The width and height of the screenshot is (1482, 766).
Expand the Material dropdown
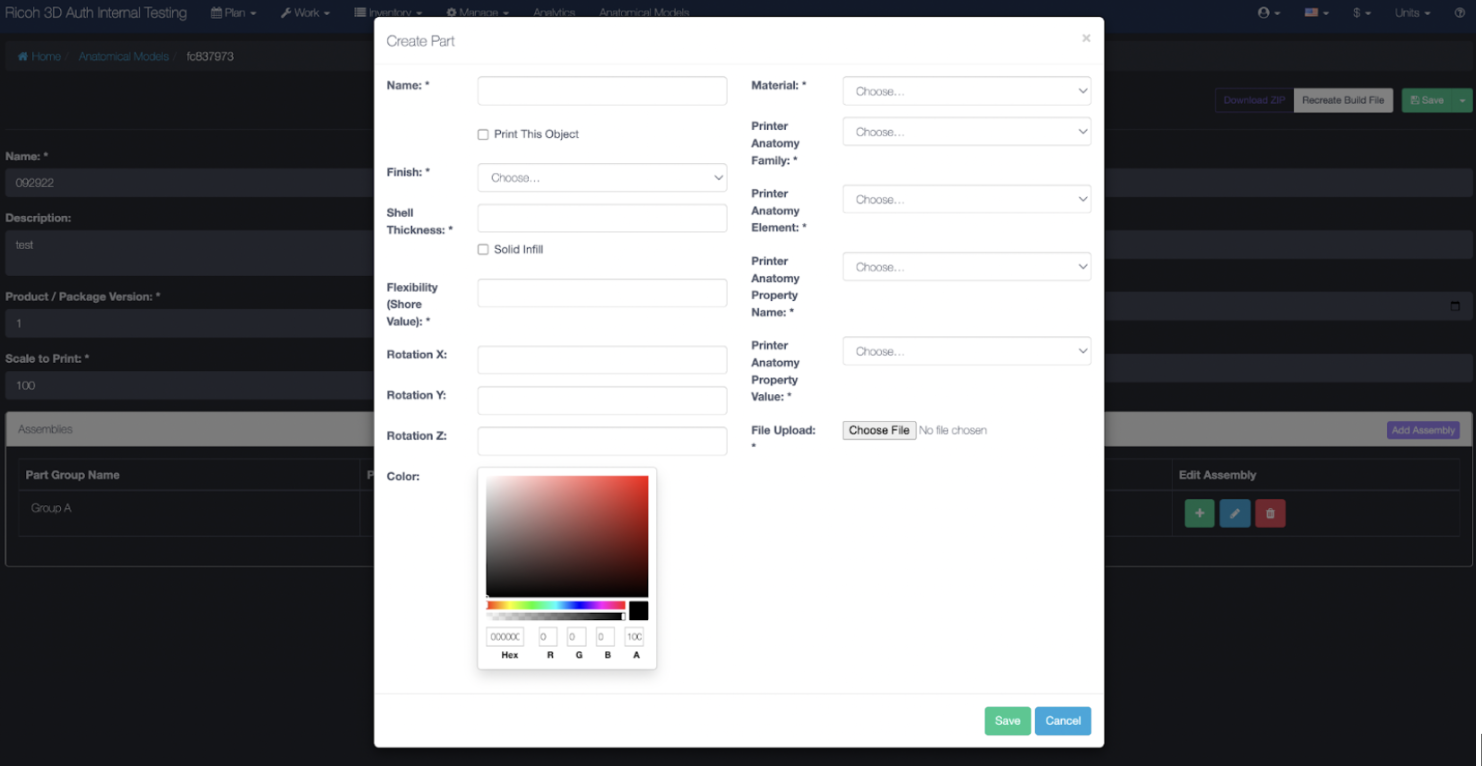tap(966, 91)
